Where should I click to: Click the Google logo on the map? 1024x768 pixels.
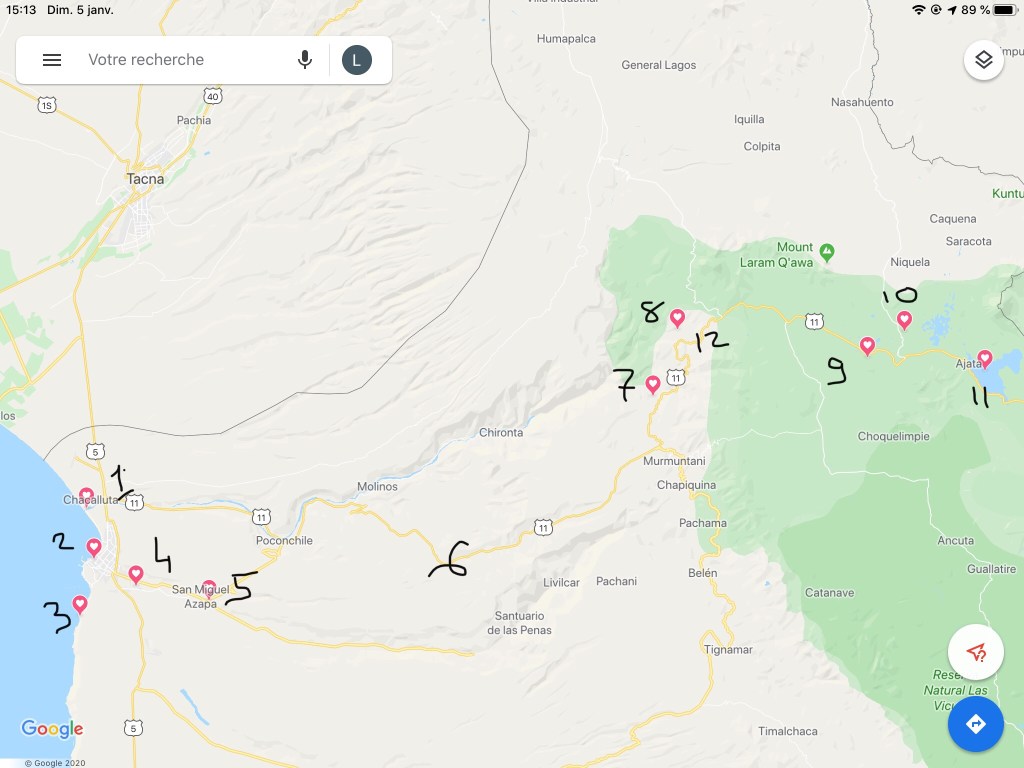click(52, 729)
